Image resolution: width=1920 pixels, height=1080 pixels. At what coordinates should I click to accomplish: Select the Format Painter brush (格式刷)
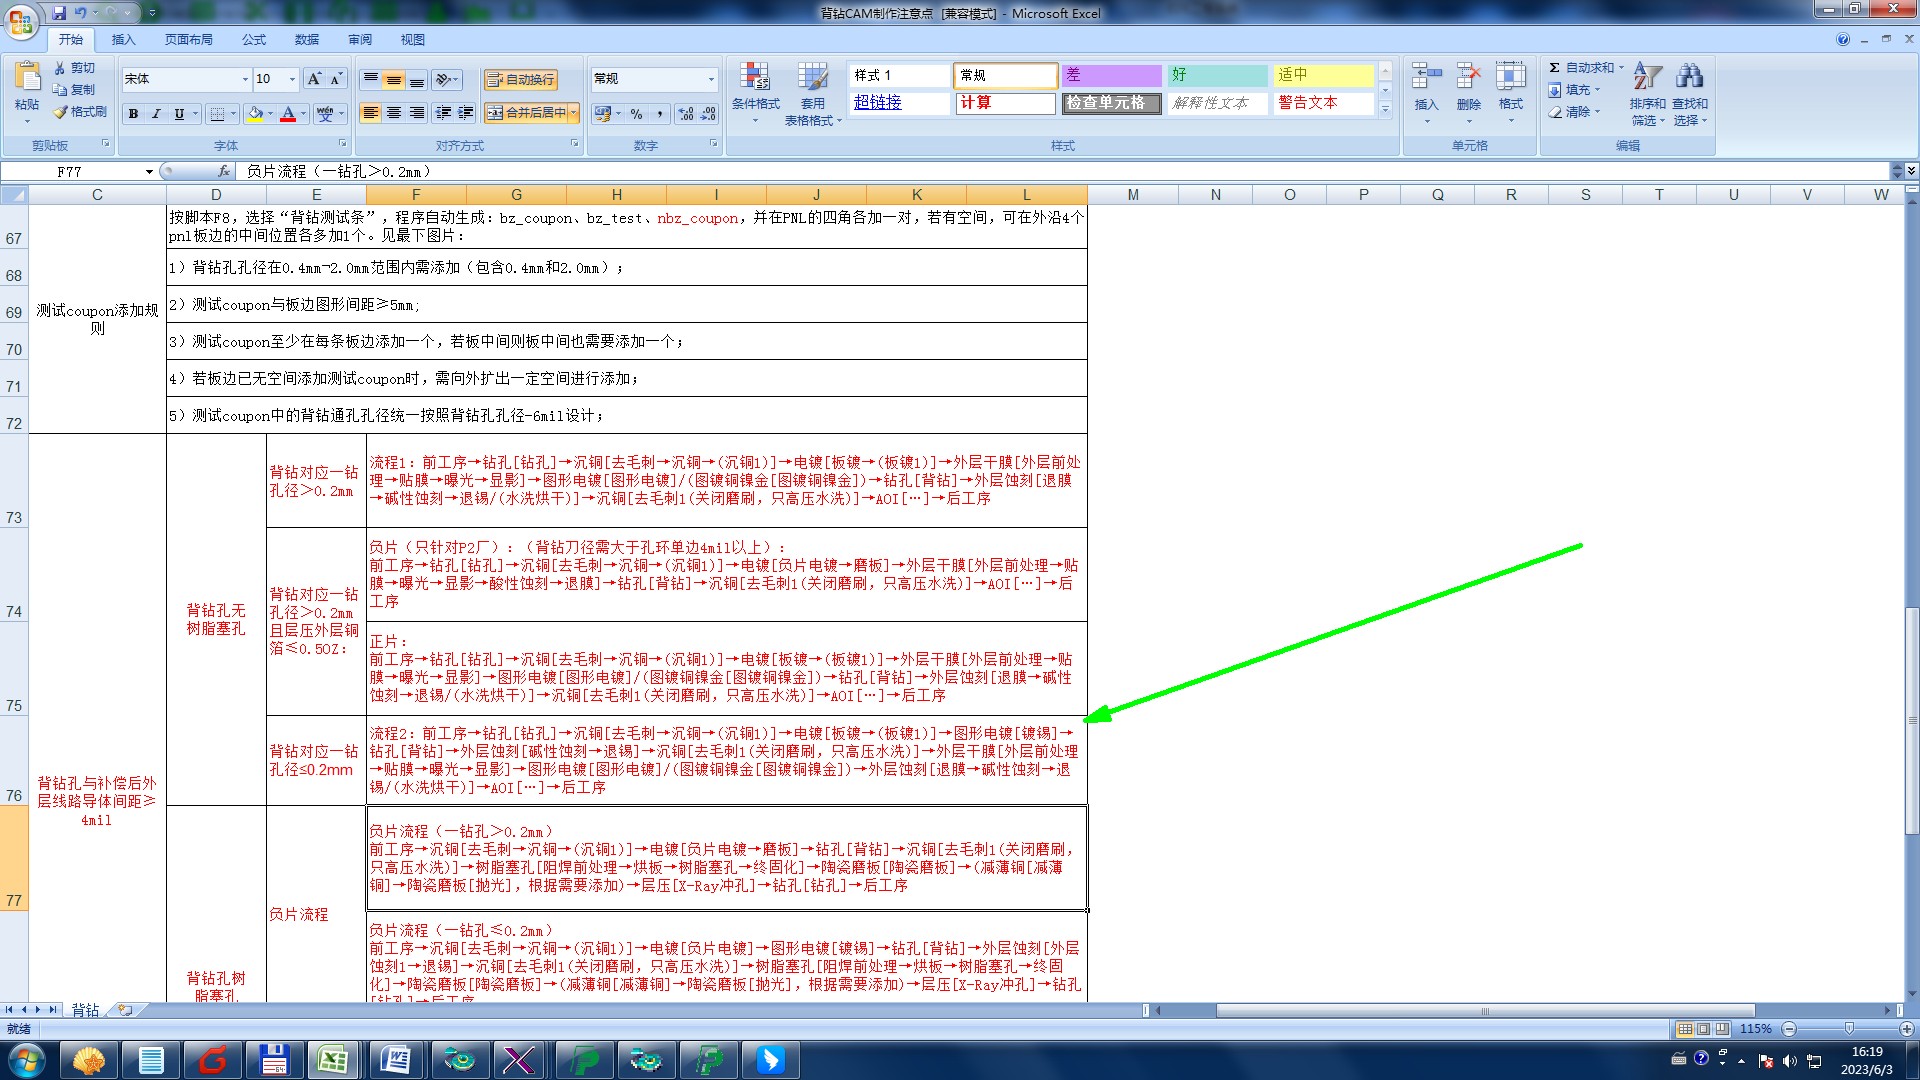coord(80,112)
